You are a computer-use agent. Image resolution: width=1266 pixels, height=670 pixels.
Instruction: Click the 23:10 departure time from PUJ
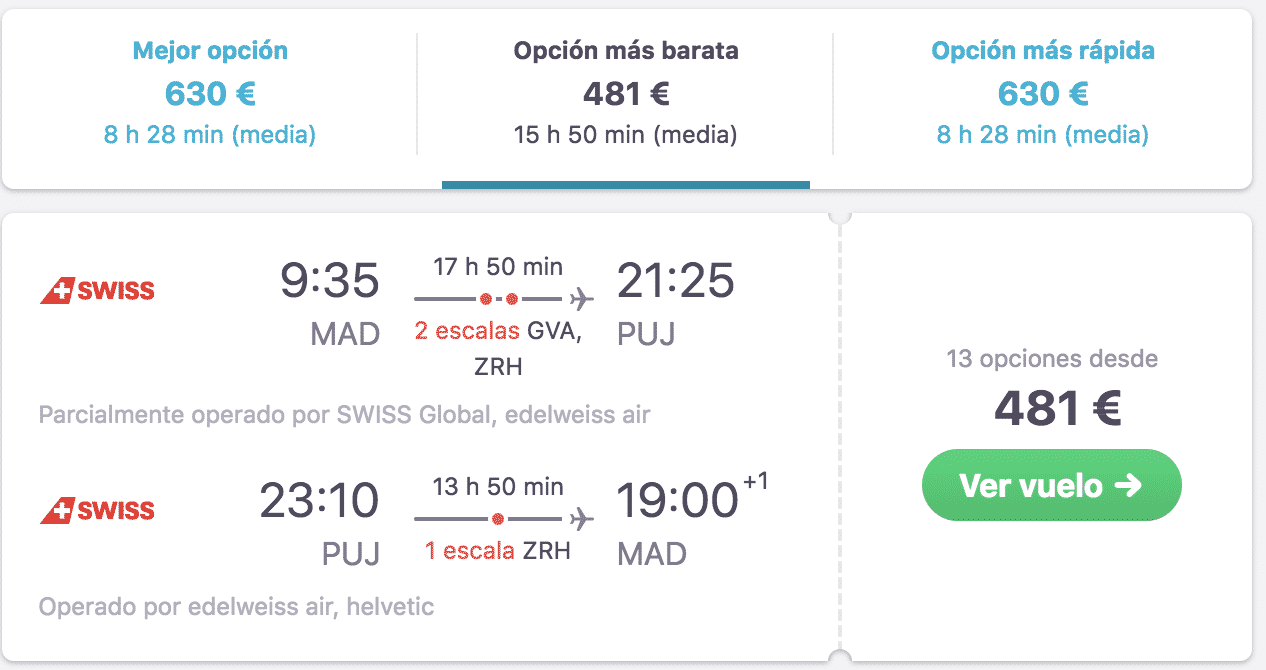(x=320, y=501)
